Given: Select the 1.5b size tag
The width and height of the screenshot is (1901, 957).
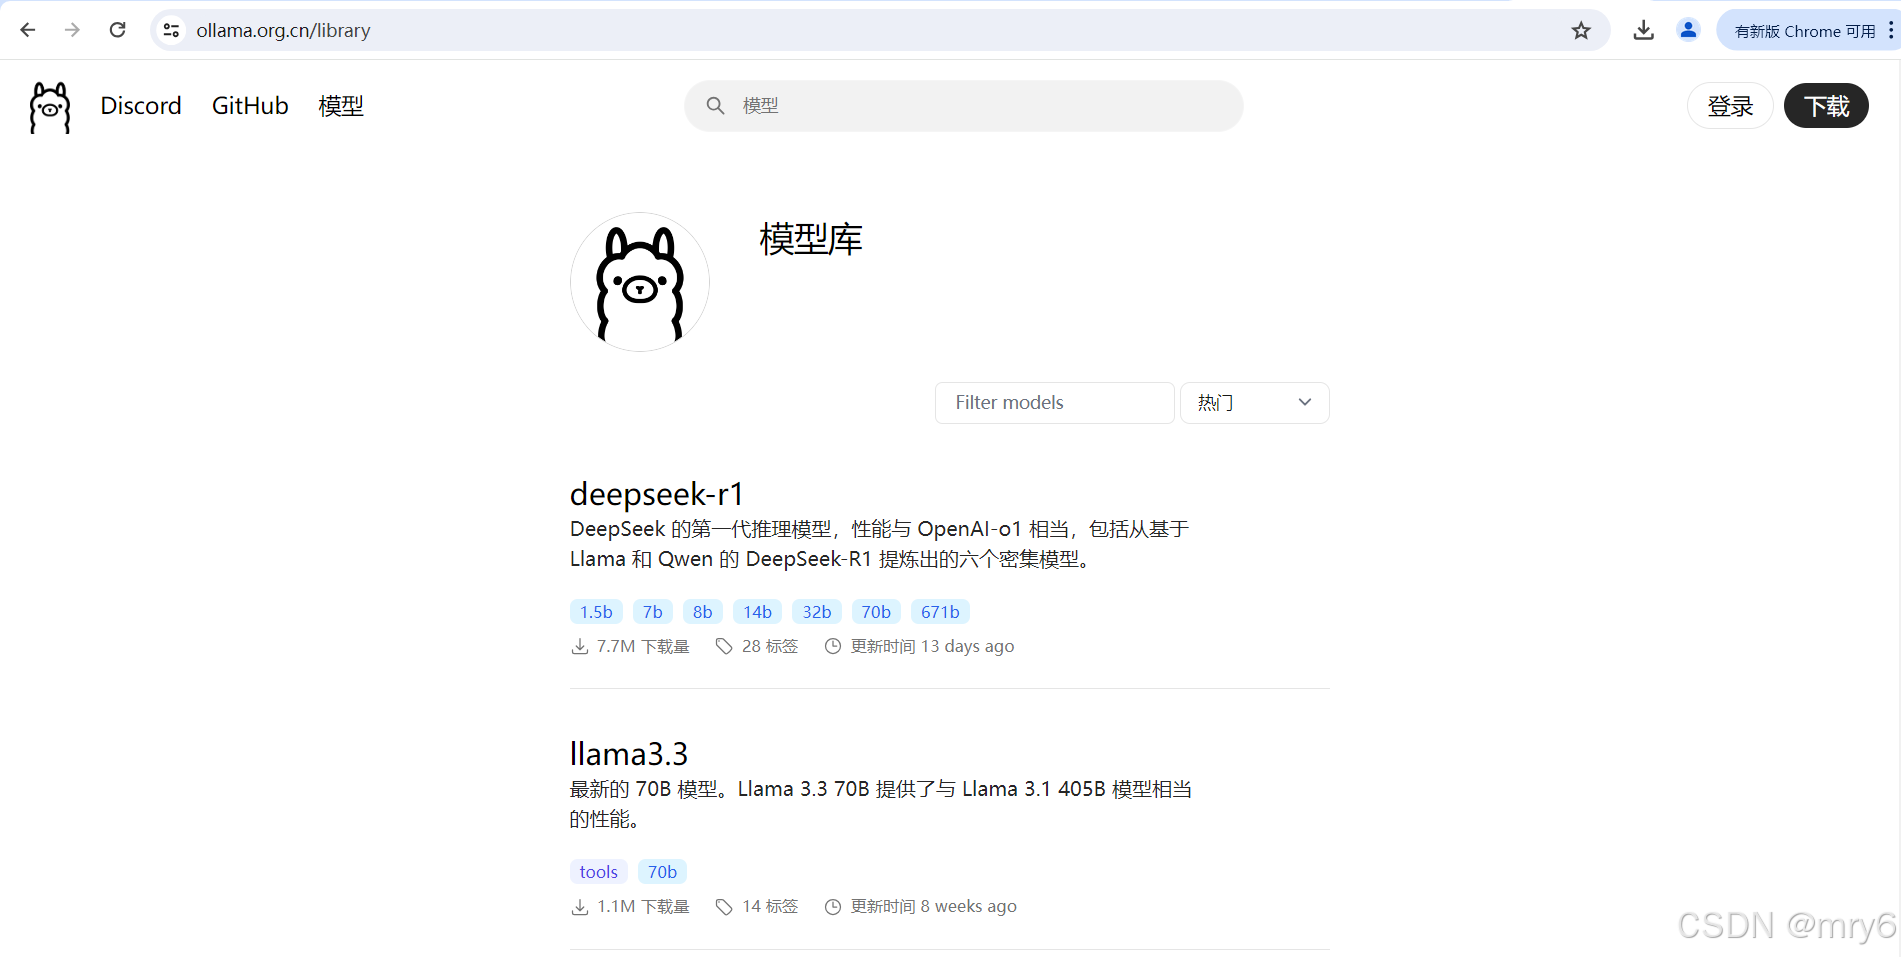Looking at the screenshot, I should click(x=596, y=612).
